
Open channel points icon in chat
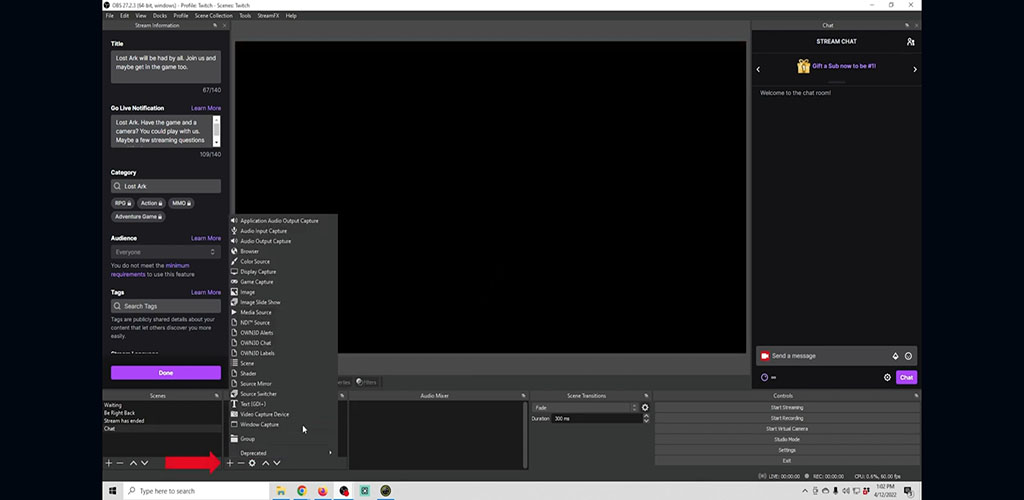(x=764, y=377)
